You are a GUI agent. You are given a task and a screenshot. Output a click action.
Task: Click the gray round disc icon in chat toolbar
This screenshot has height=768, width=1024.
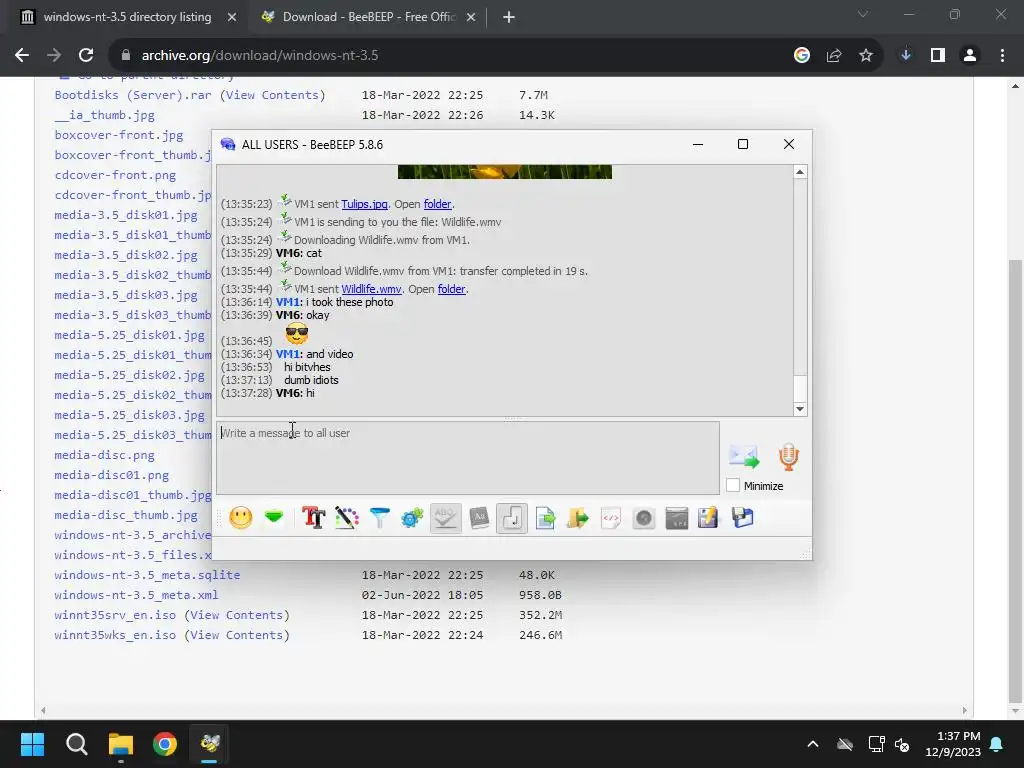tap(644, 519)
